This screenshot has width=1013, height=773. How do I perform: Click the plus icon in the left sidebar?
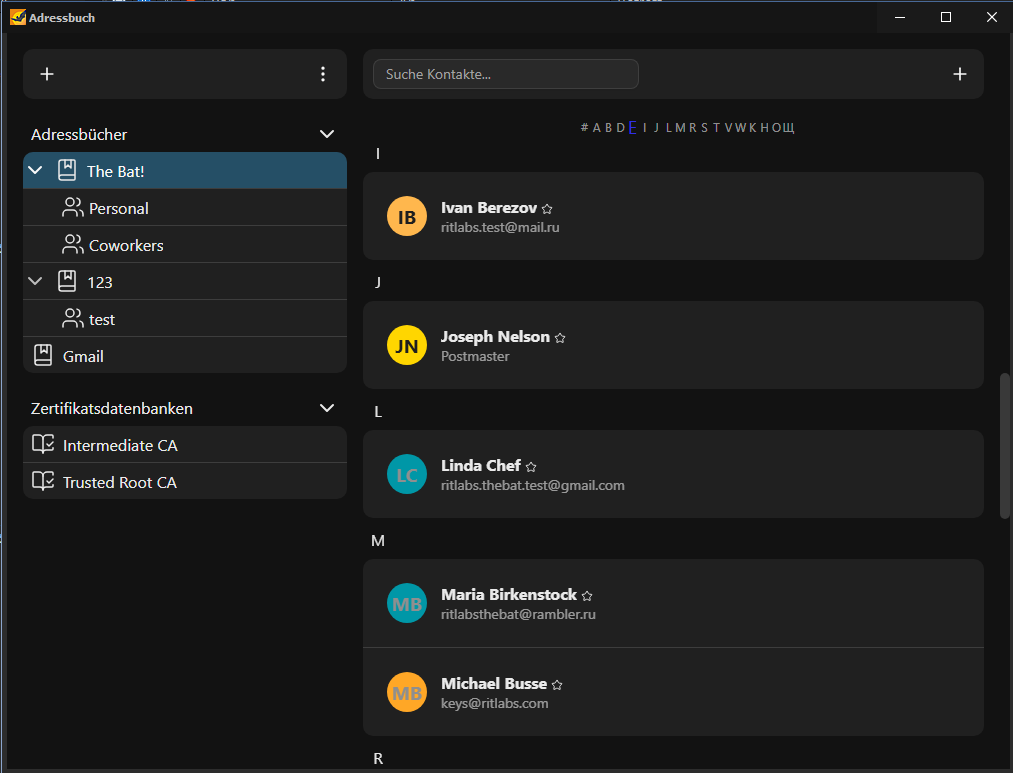tap(47, 74)
